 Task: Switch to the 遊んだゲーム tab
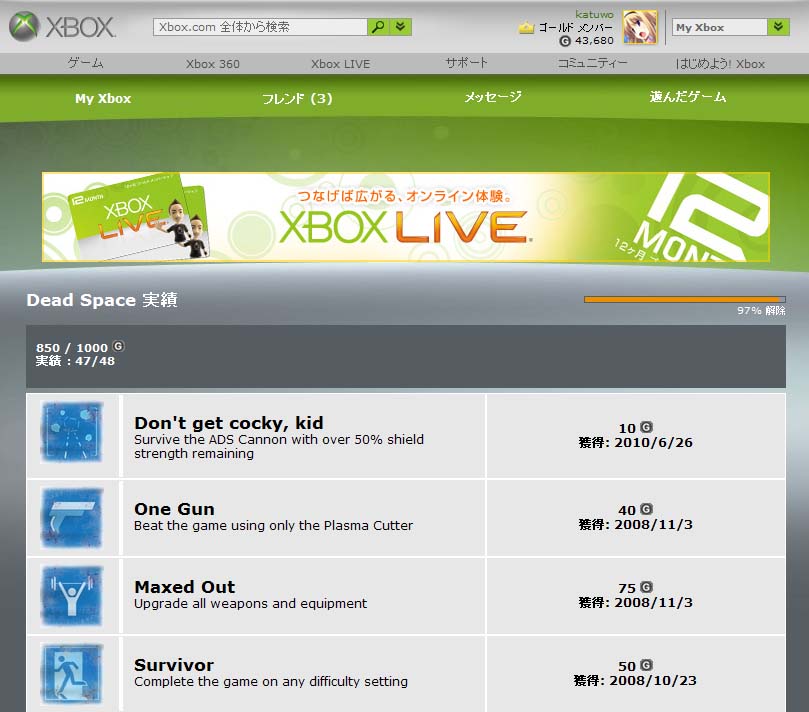click(688, 97)
